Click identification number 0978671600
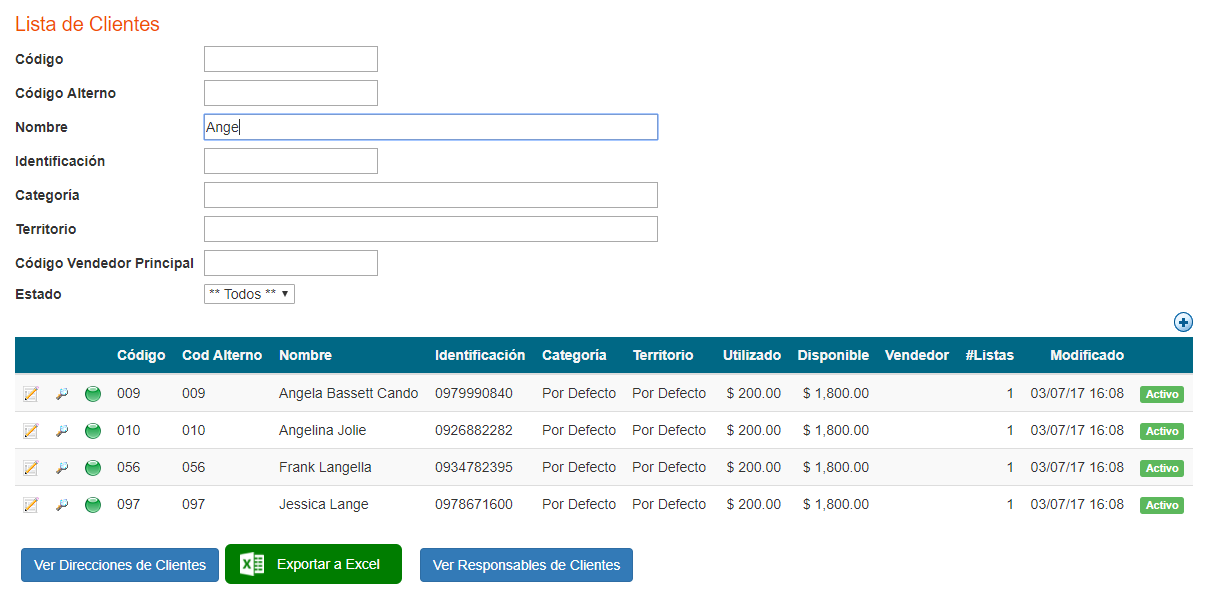This screenshot has width=1205, height=591. coord(474,504)
